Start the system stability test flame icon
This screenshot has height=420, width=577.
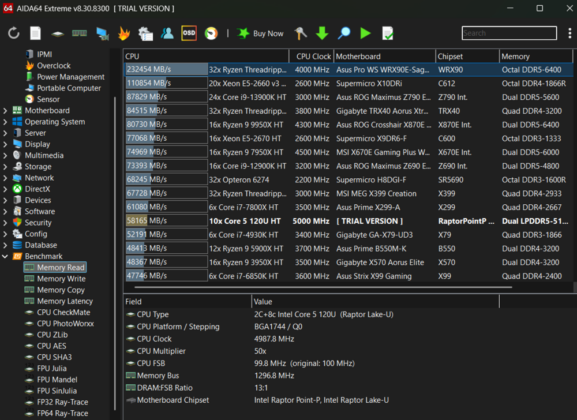pos(124,33)
